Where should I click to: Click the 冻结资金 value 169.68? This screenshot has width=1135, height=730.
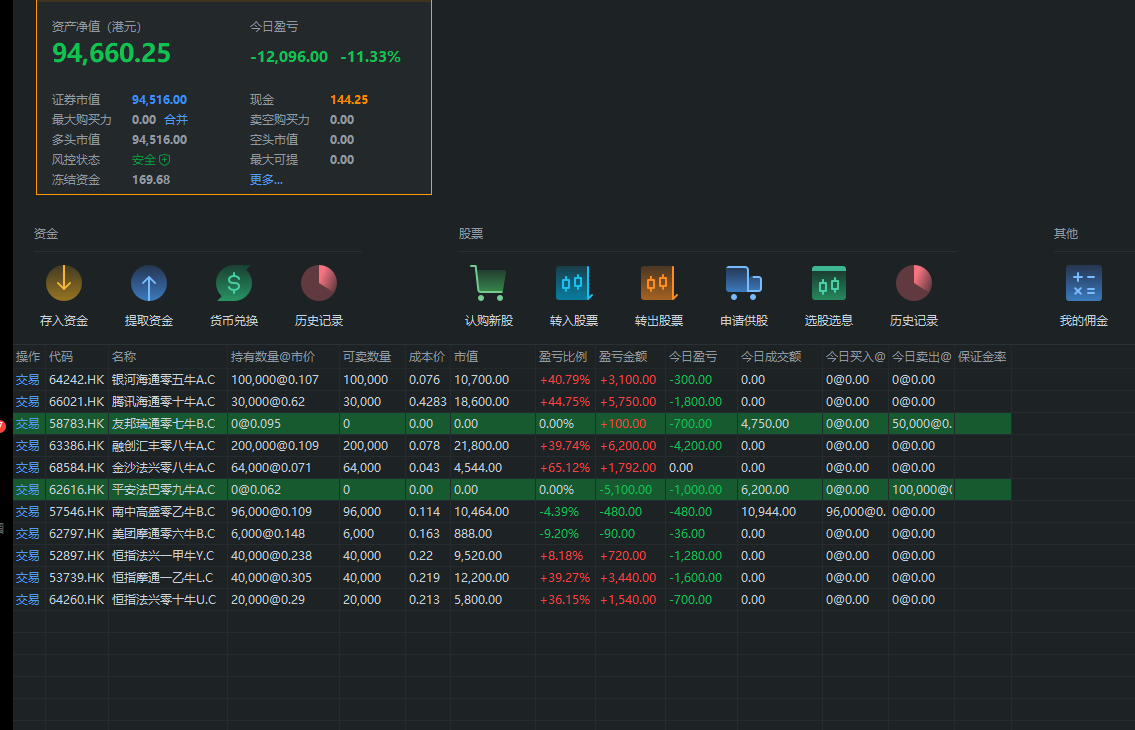click(x=151, y=180)
